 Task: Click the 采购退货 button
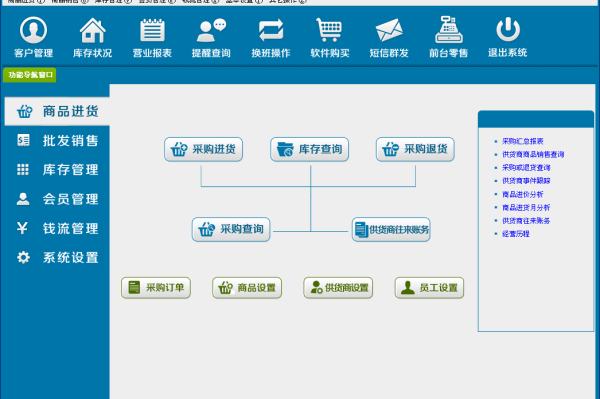click(x=415, y=149)
